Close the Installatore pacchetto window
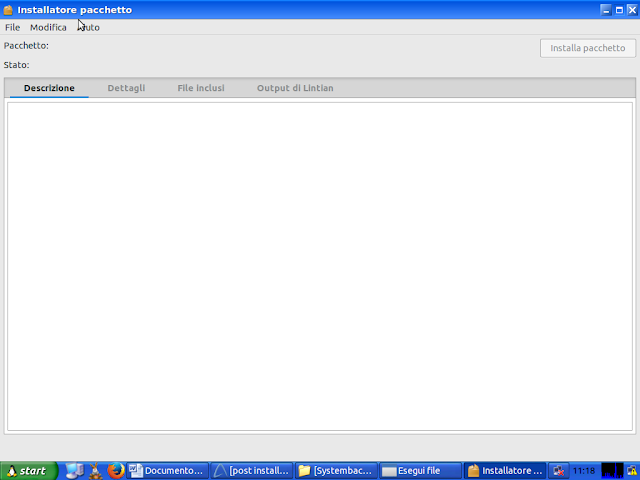Image resolution: width=640 pixels, height=480 pixels. pos(632,10)
